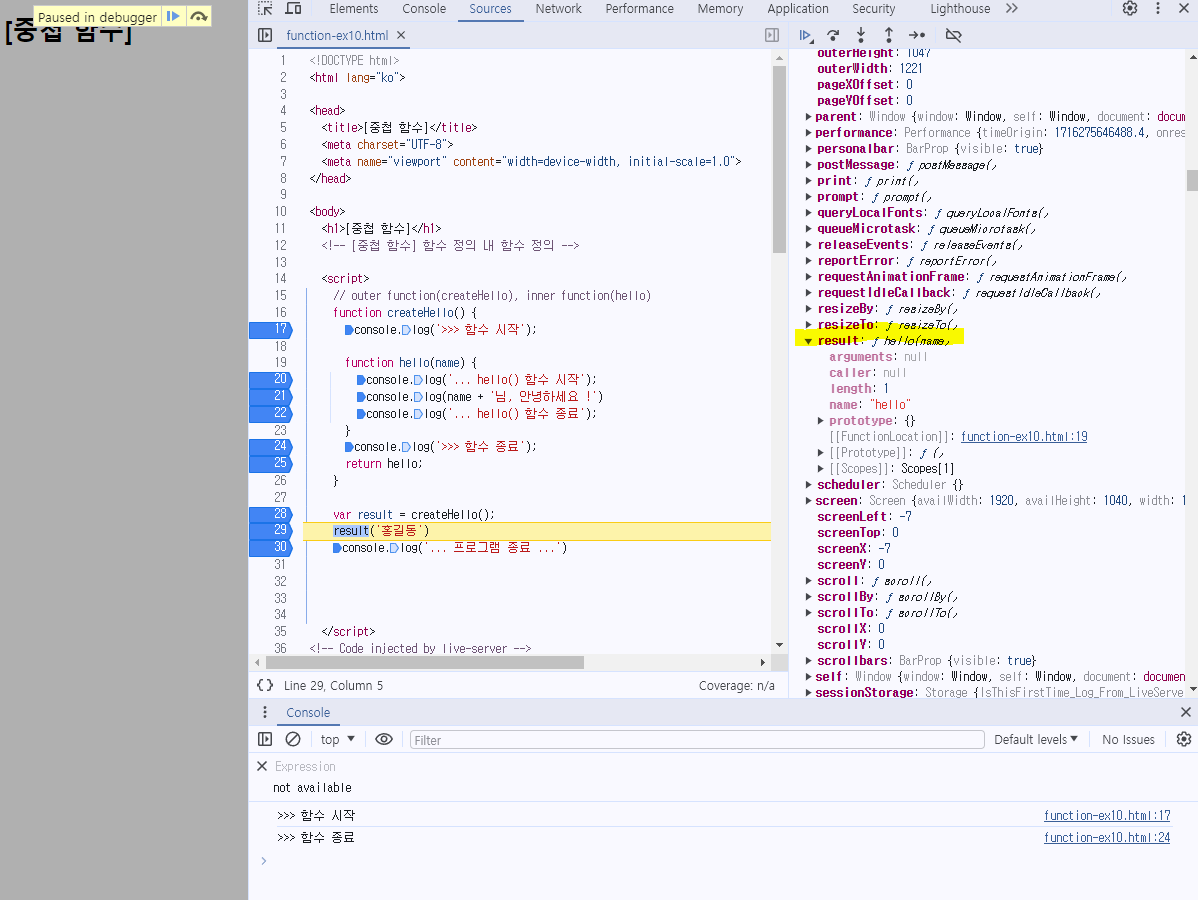Open Default levels dropdown
The height and width of the screenshot is (900, 1198).
click(x=1035, y=740)
